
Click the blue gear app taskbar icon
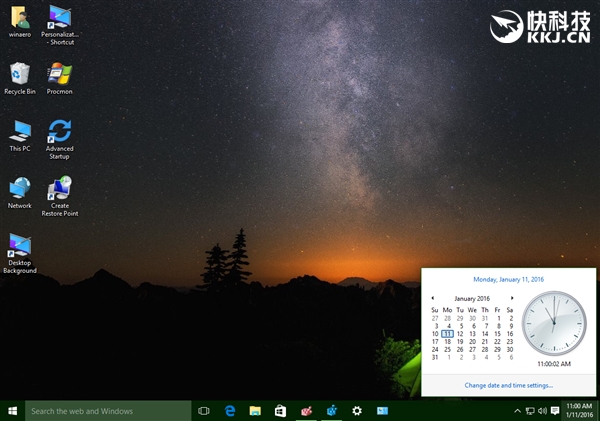332,411
